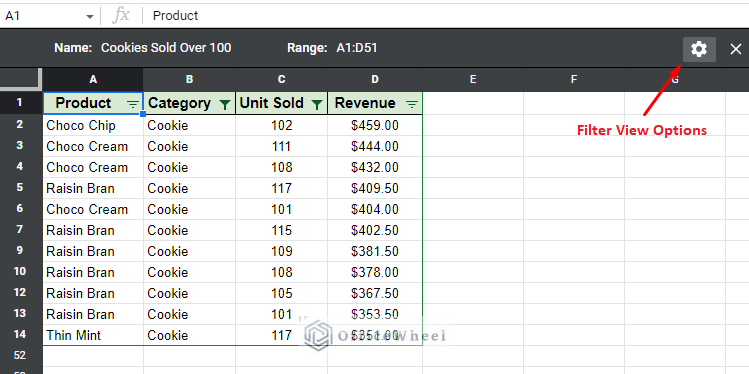Viewport: 749px width, 374px height.
Task: Select the $404.00 revenue cell
Action: (375, 209)
